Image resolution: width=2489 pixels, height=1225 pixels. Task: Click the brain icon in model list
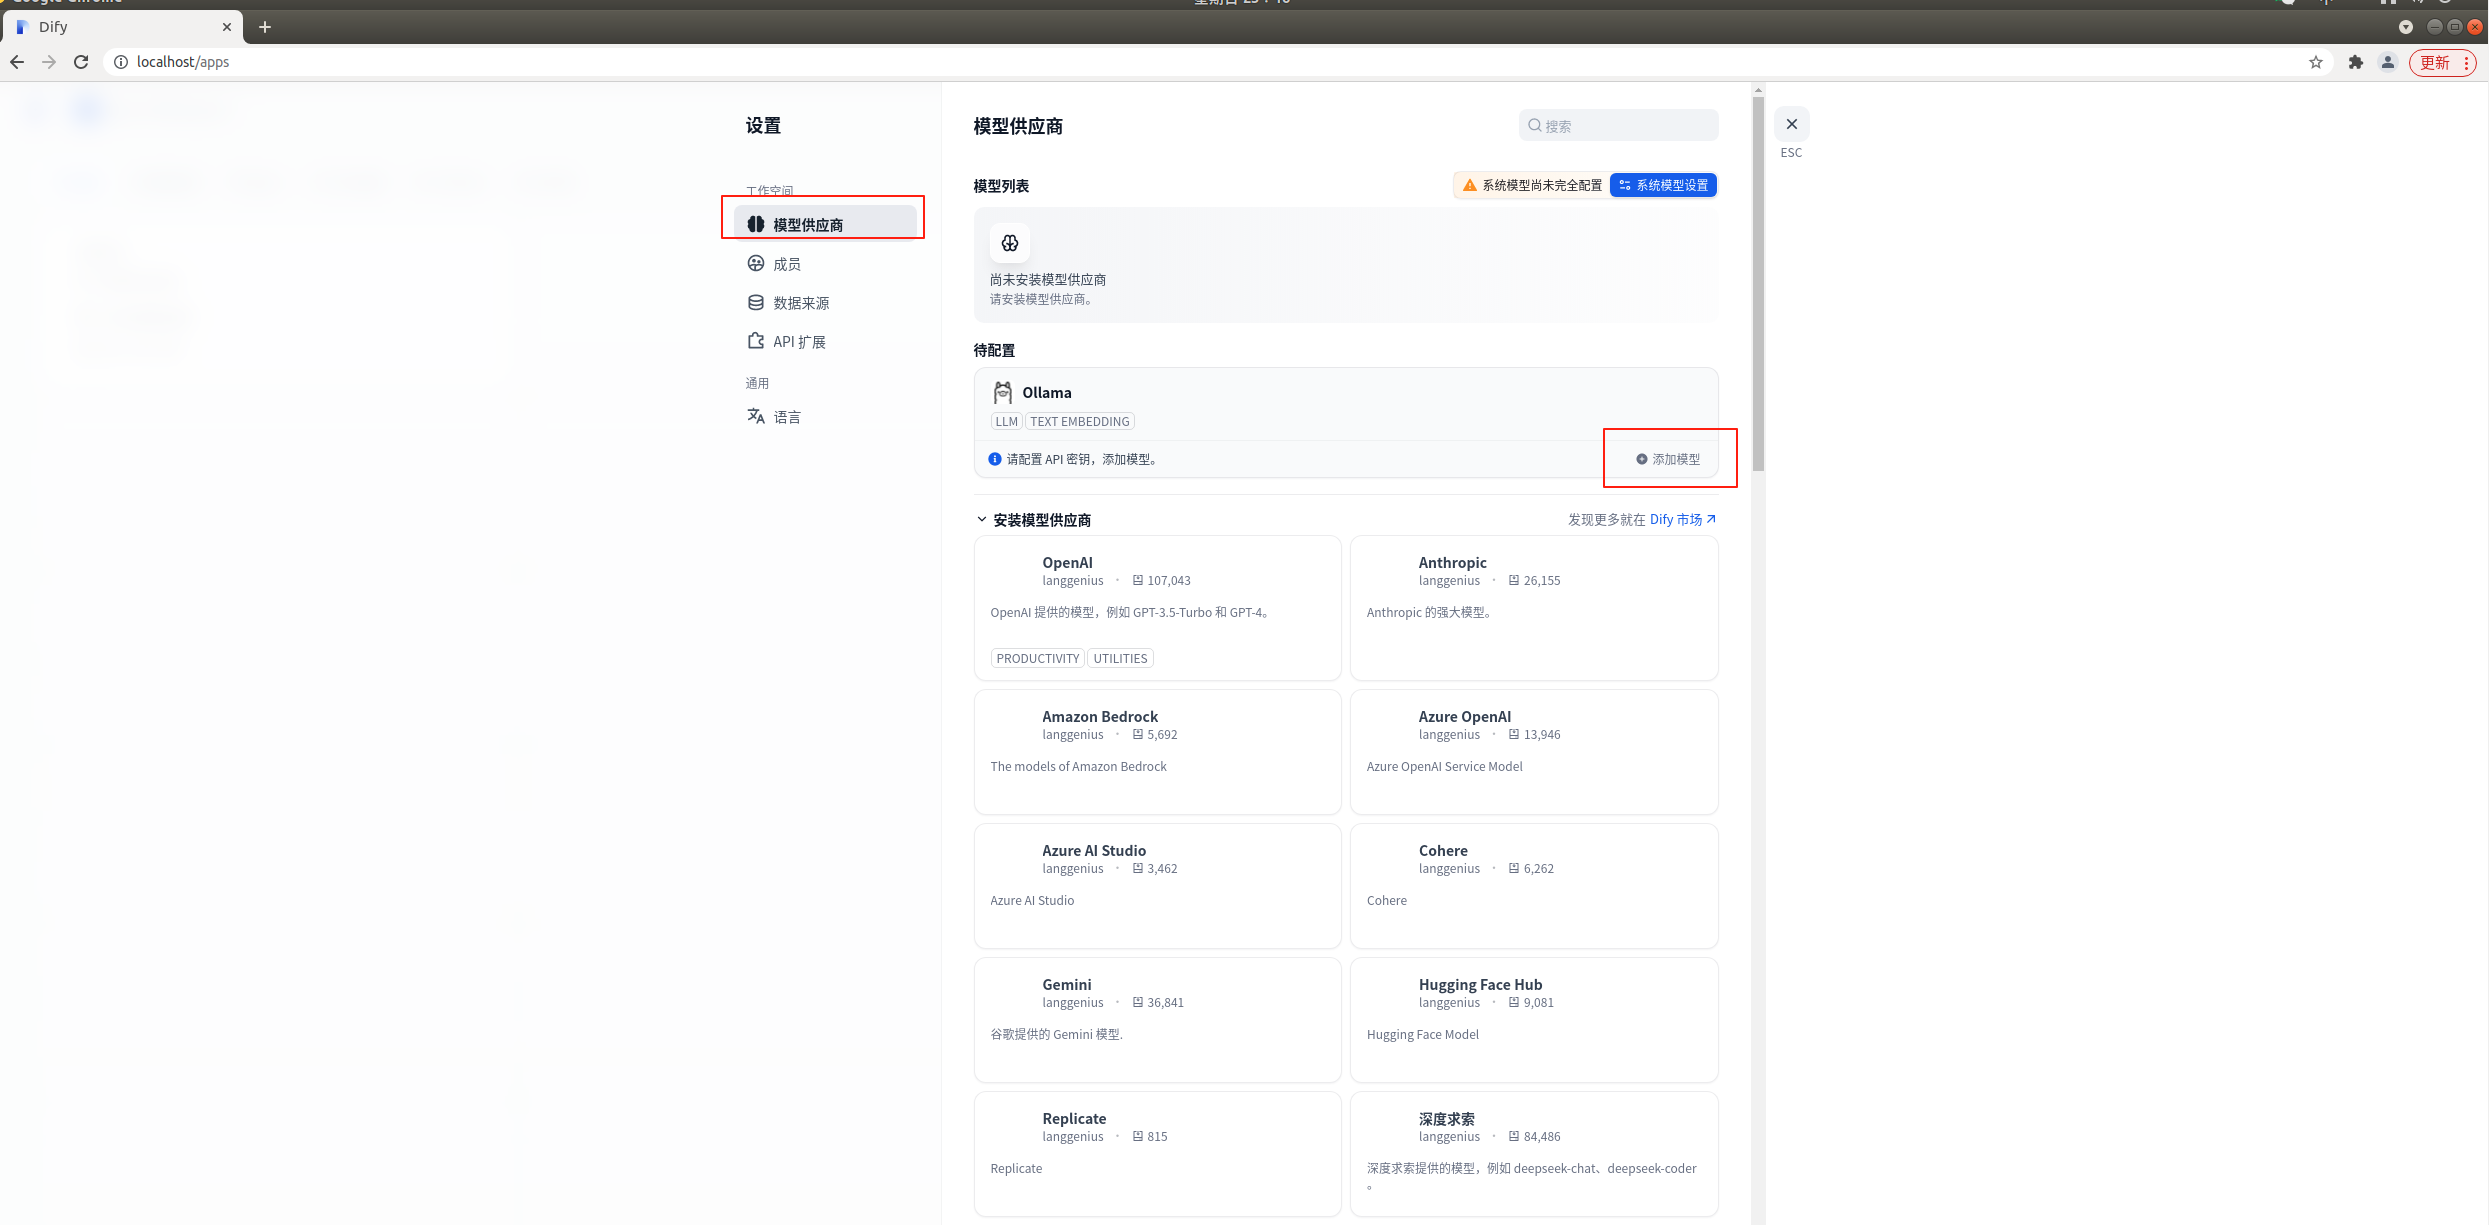pos(1010,243)
